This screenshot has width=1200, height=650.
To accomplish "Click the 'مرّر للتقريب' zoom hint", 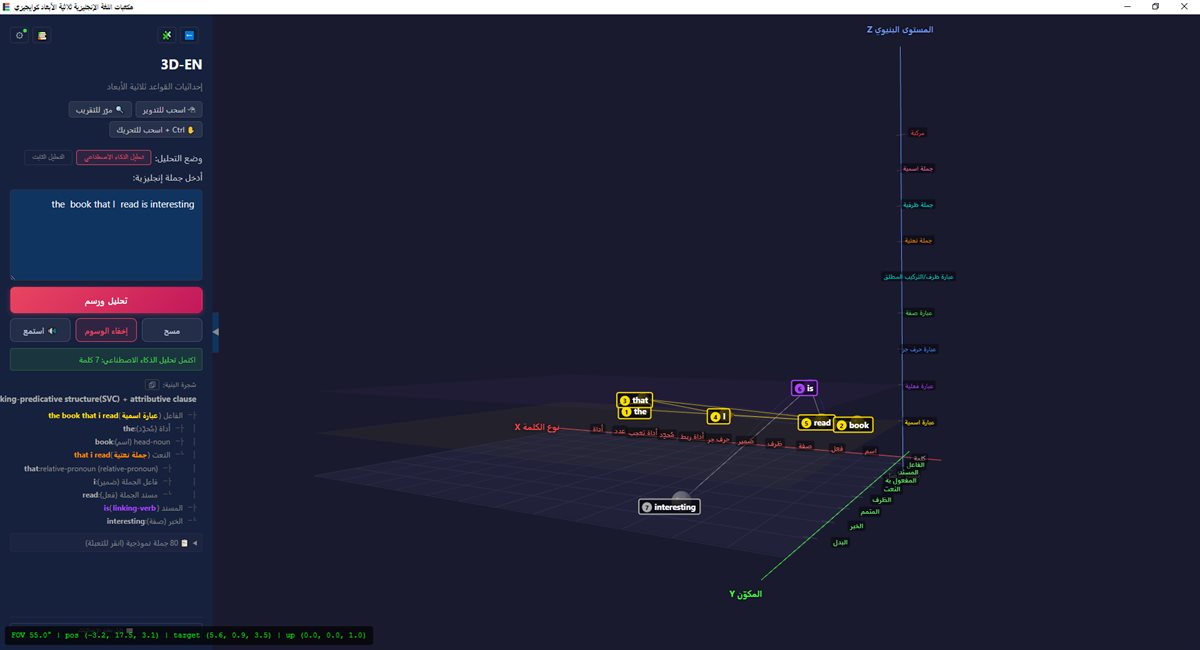I will point(100,109).
